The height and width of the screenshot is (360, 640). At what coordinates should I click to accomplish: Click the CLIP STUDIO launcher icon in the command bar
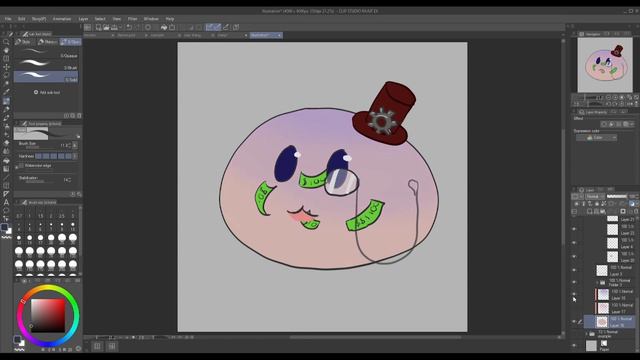[x=87, y=27]
